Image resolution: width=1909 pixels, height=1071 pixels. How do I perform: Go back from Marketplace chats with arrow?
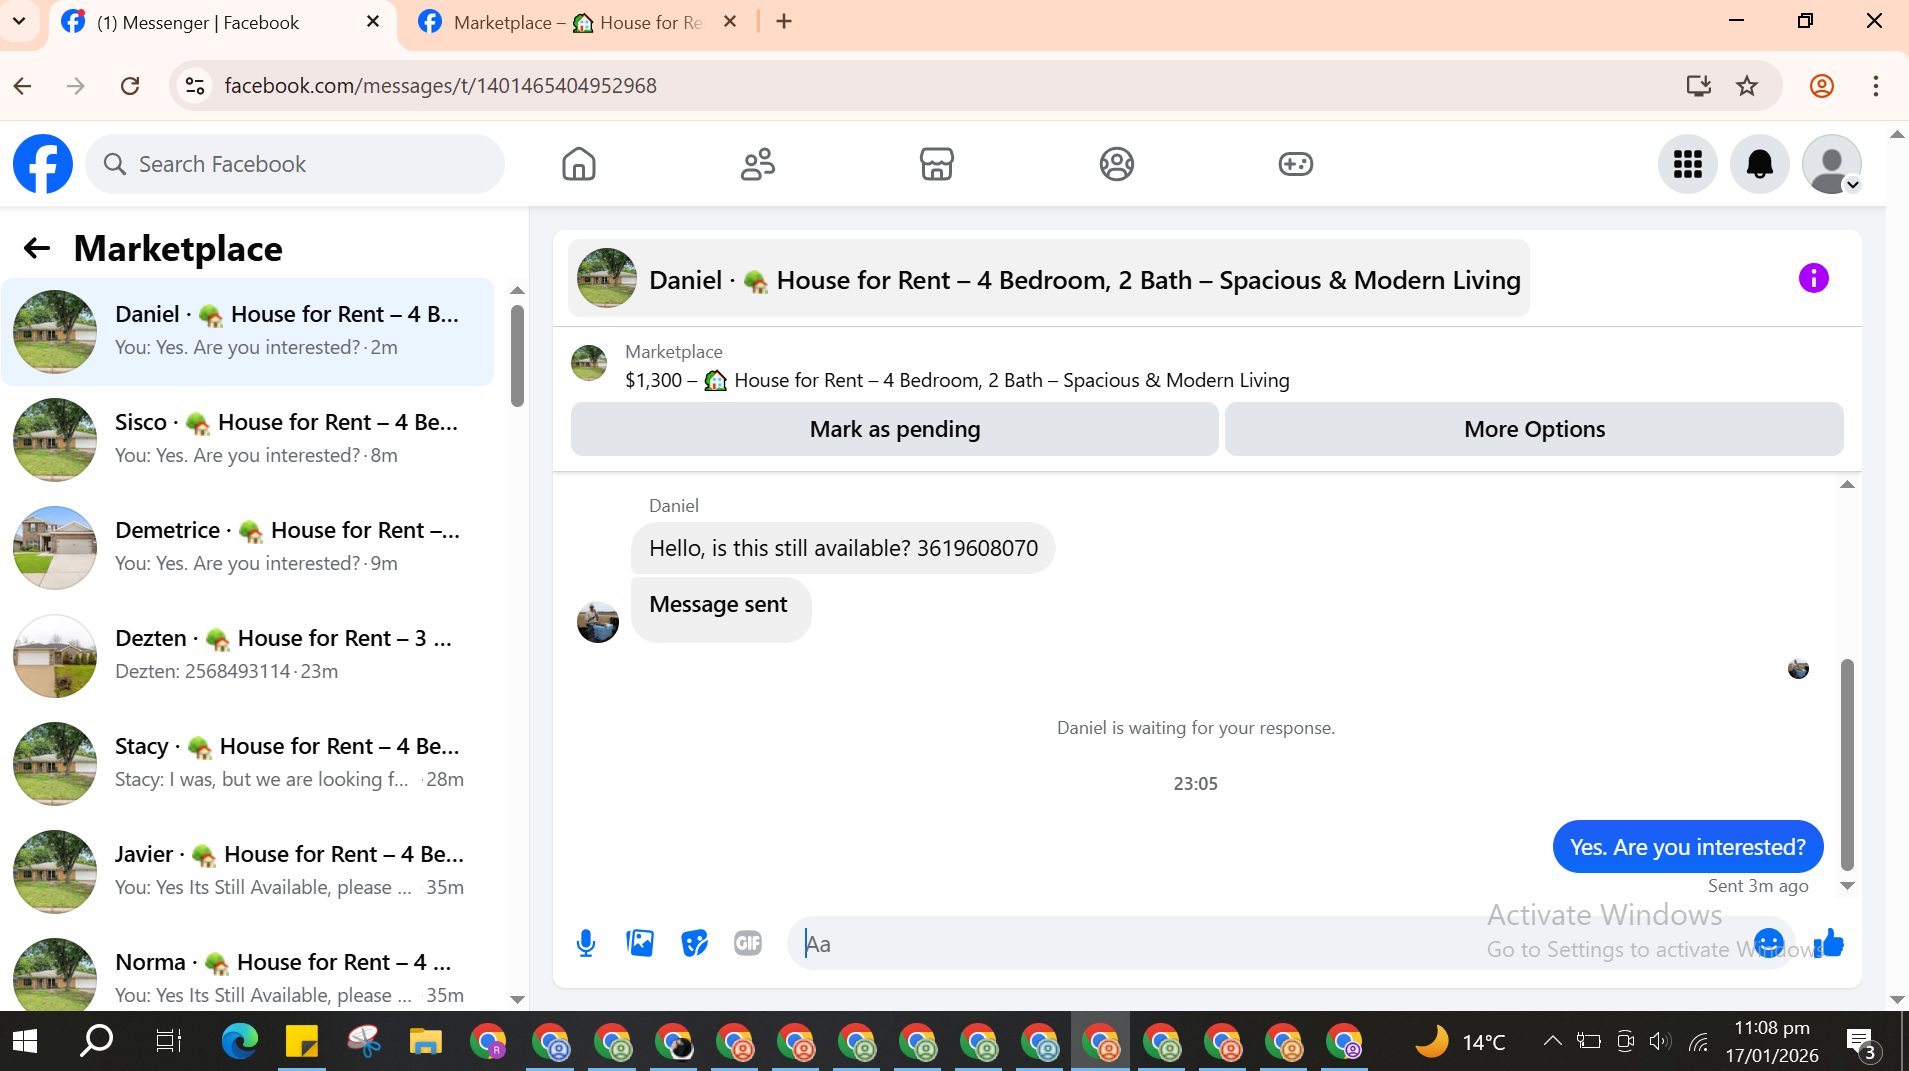pos(37,248)
